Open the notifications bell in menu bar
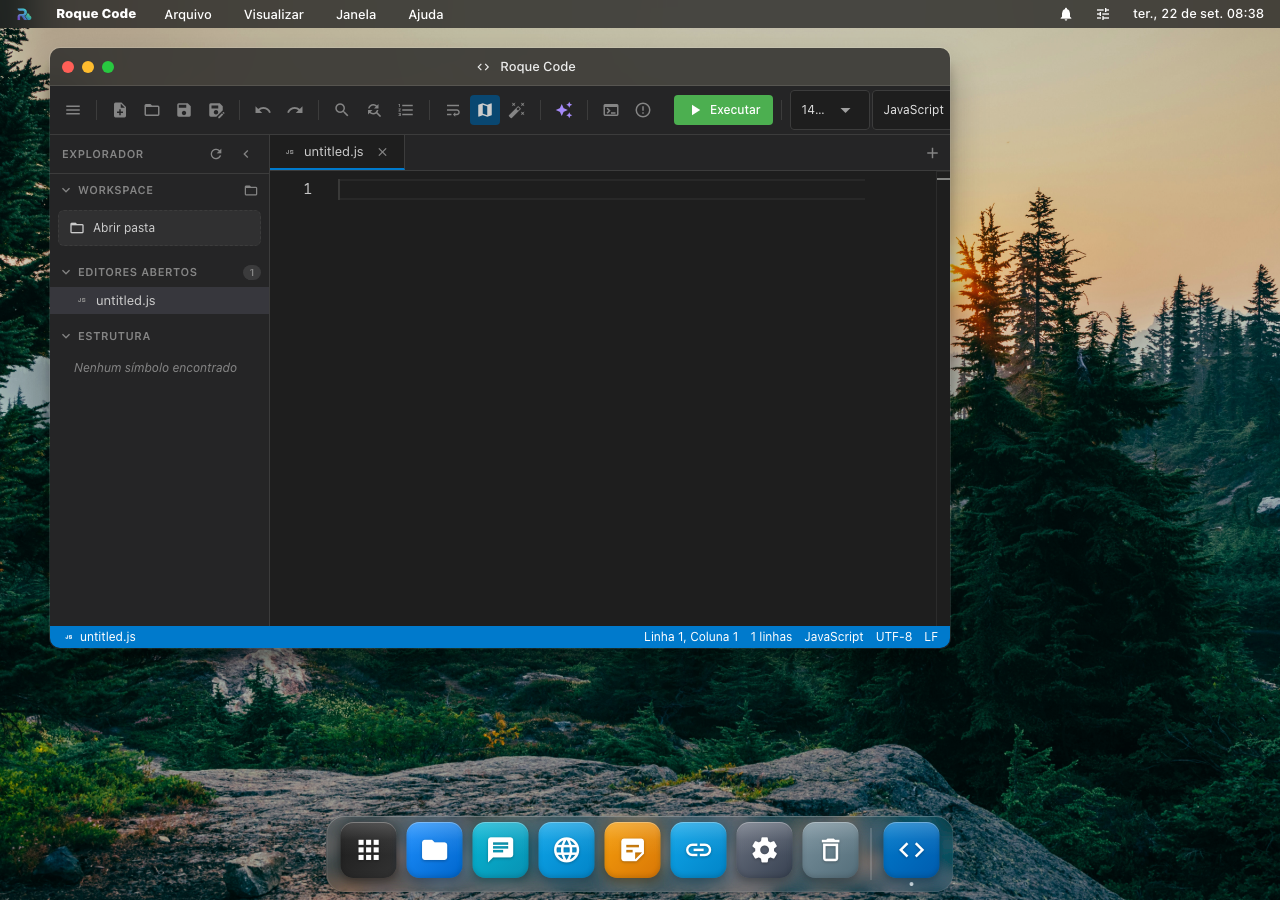This screenshot has width=1280, height=900. point(1066,14)
